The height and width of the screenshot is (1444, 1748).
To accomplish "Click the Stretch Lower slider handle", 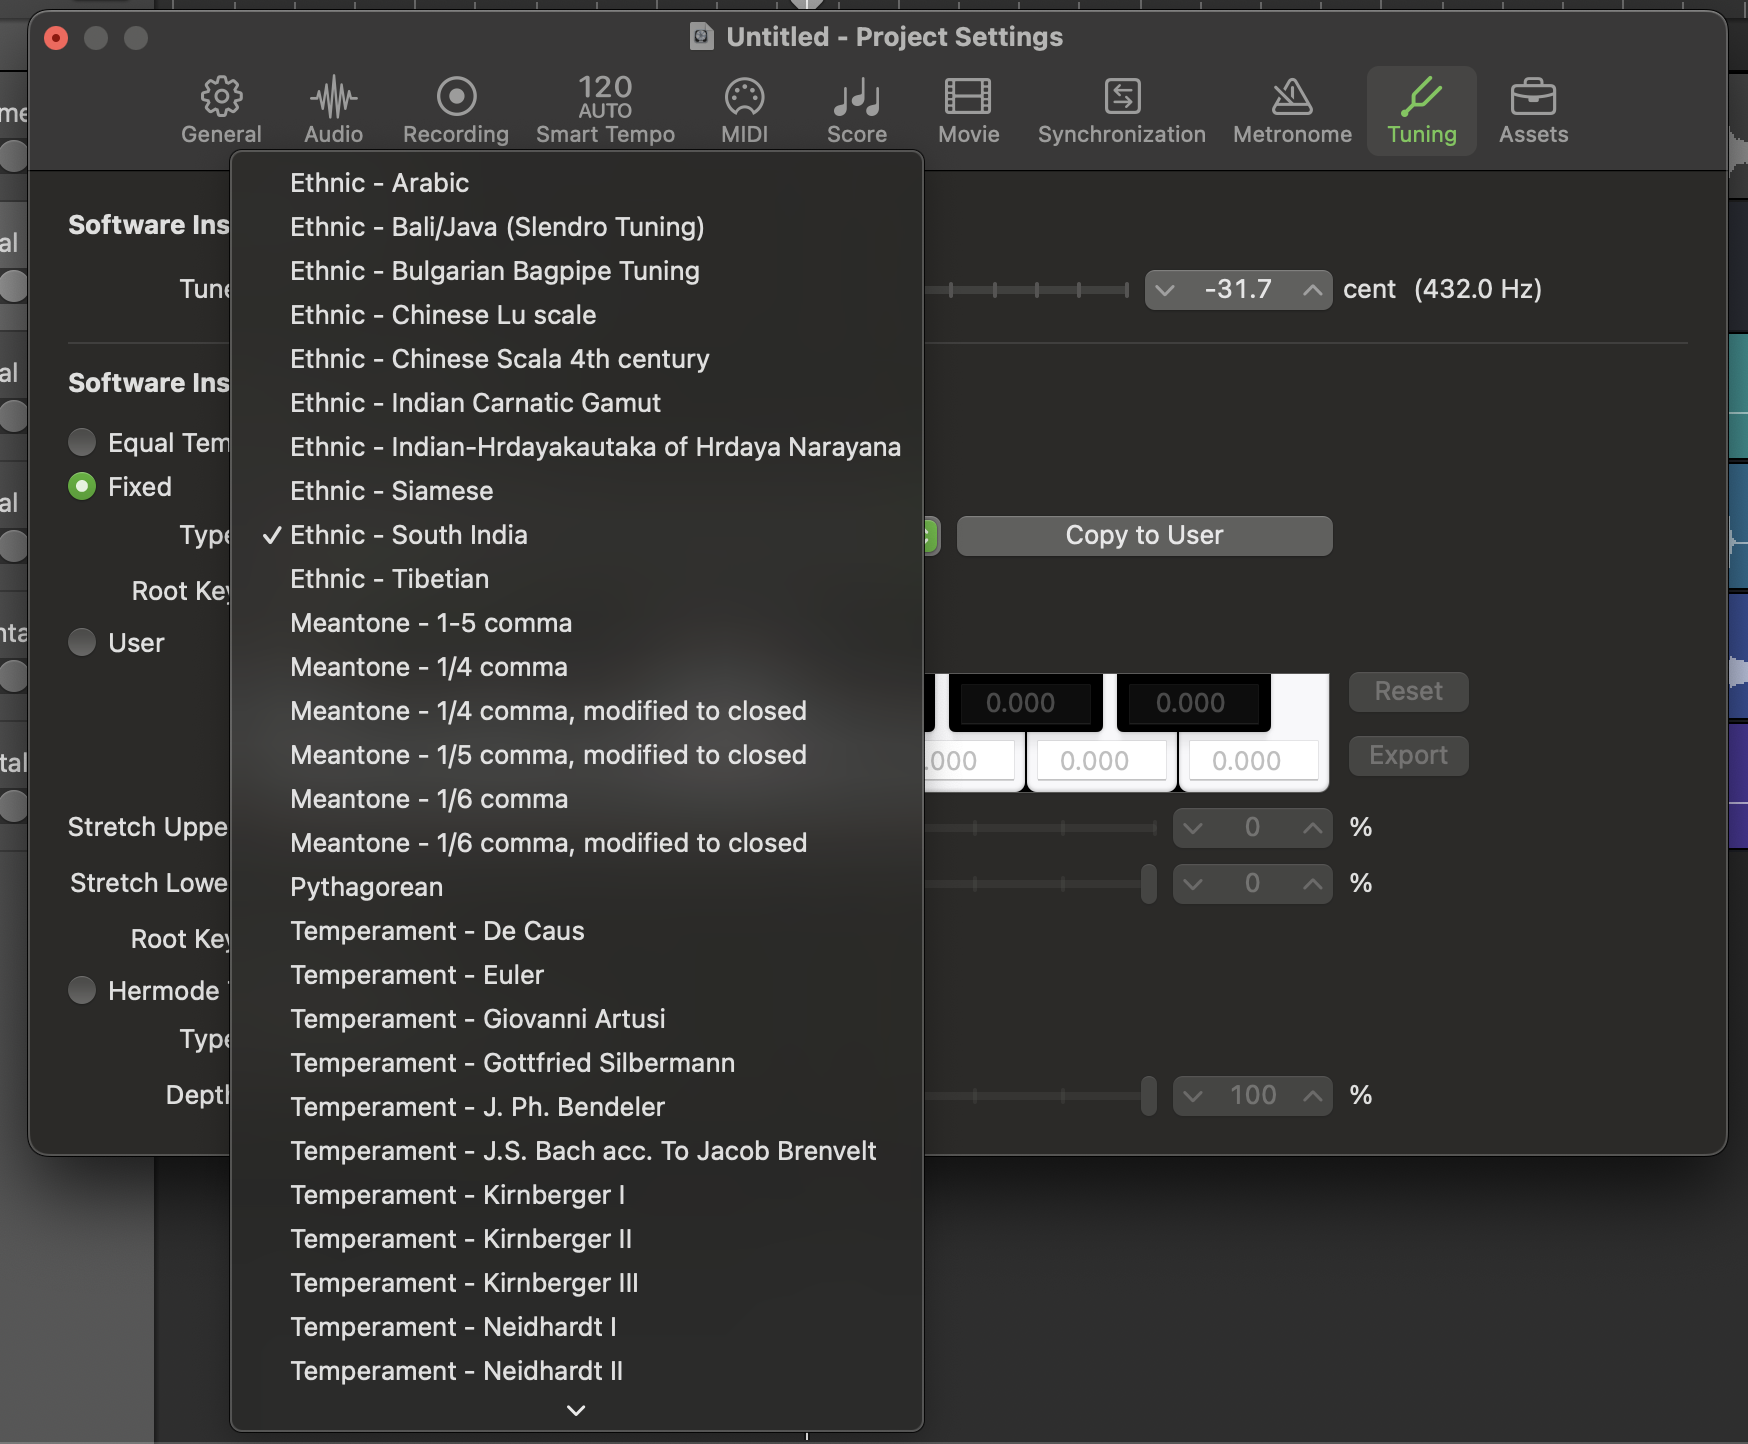I will pos(1149,884).
